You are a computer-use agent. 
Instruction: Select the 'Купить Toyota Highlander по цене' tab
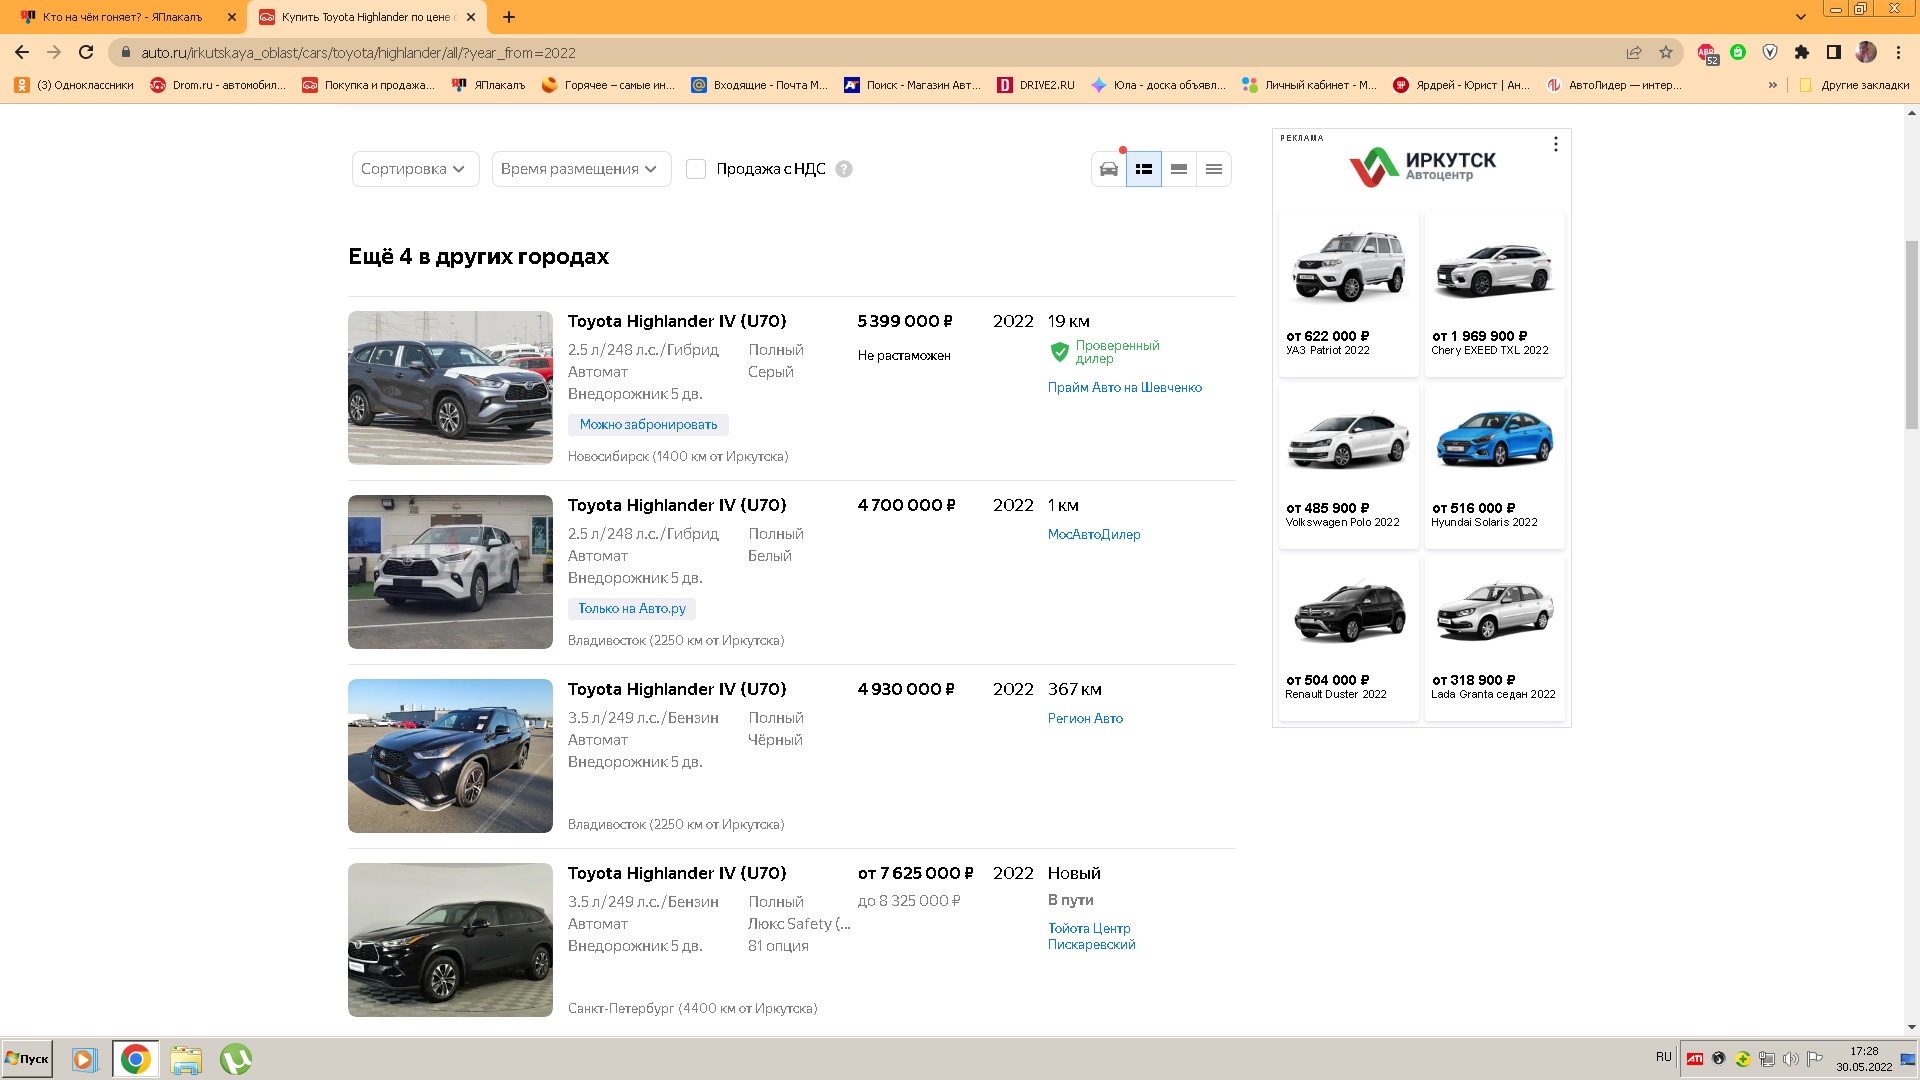(367, 17)
